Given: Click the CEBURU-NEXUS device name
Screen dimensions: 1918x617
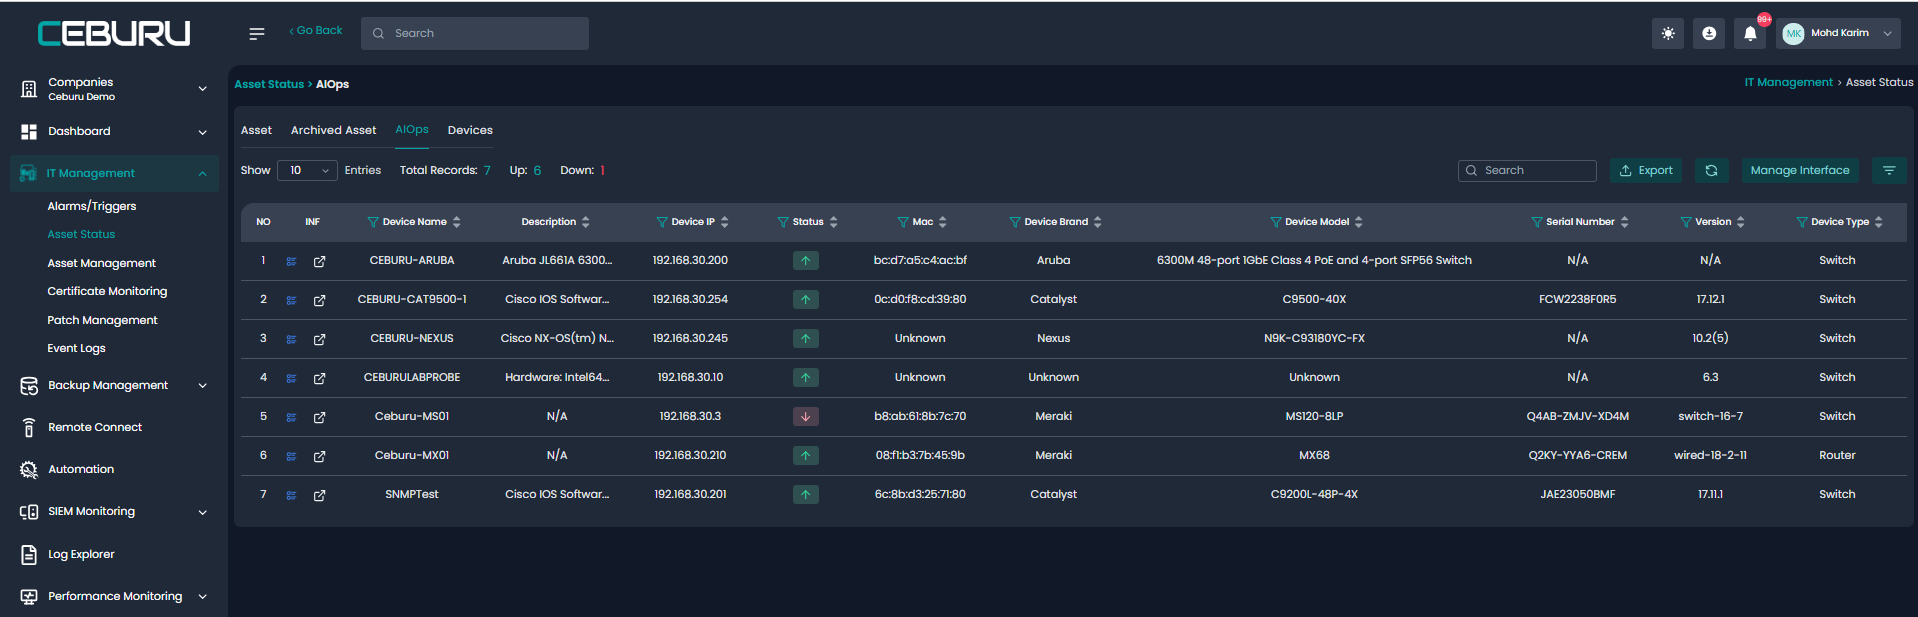Looking at the screenshot, I should tap(412, 339).
